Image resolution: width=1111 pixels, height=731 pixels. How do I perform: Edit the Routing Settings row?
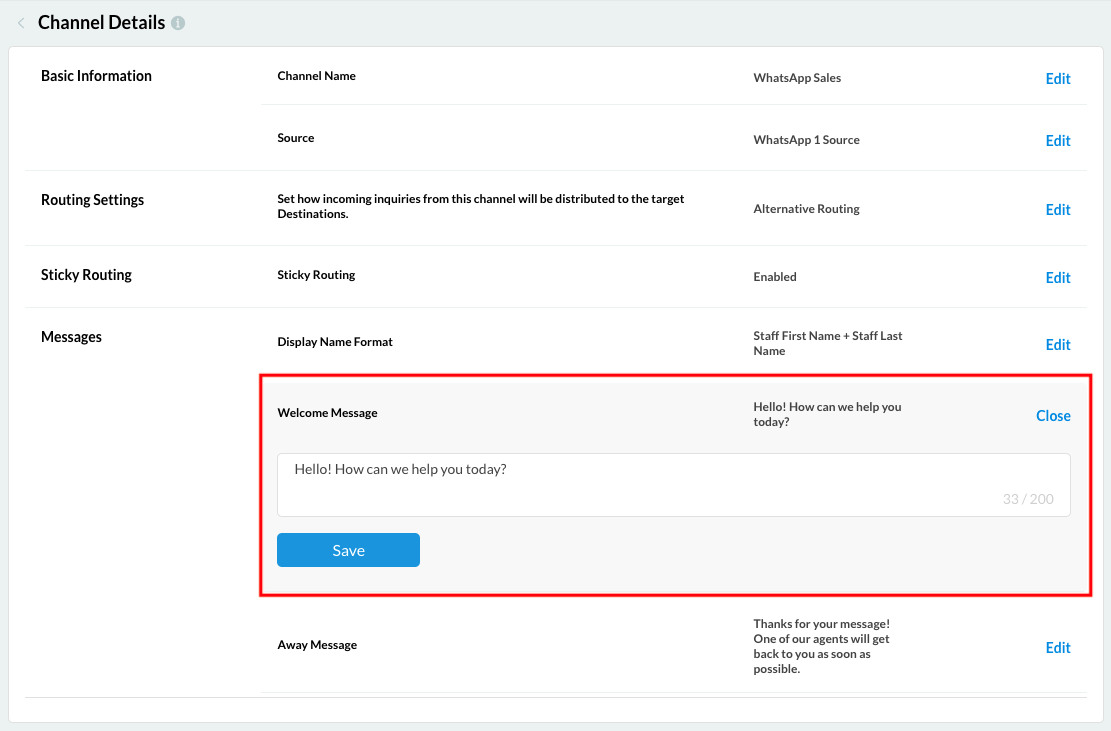coord(1058,210)
